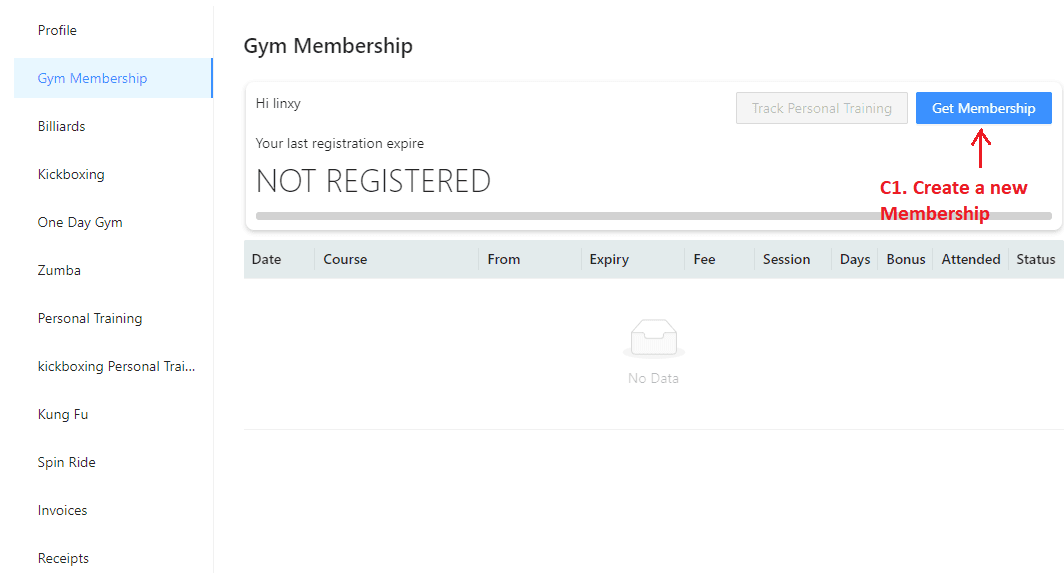Open the Profile menu item

click(x=57, y=31)
